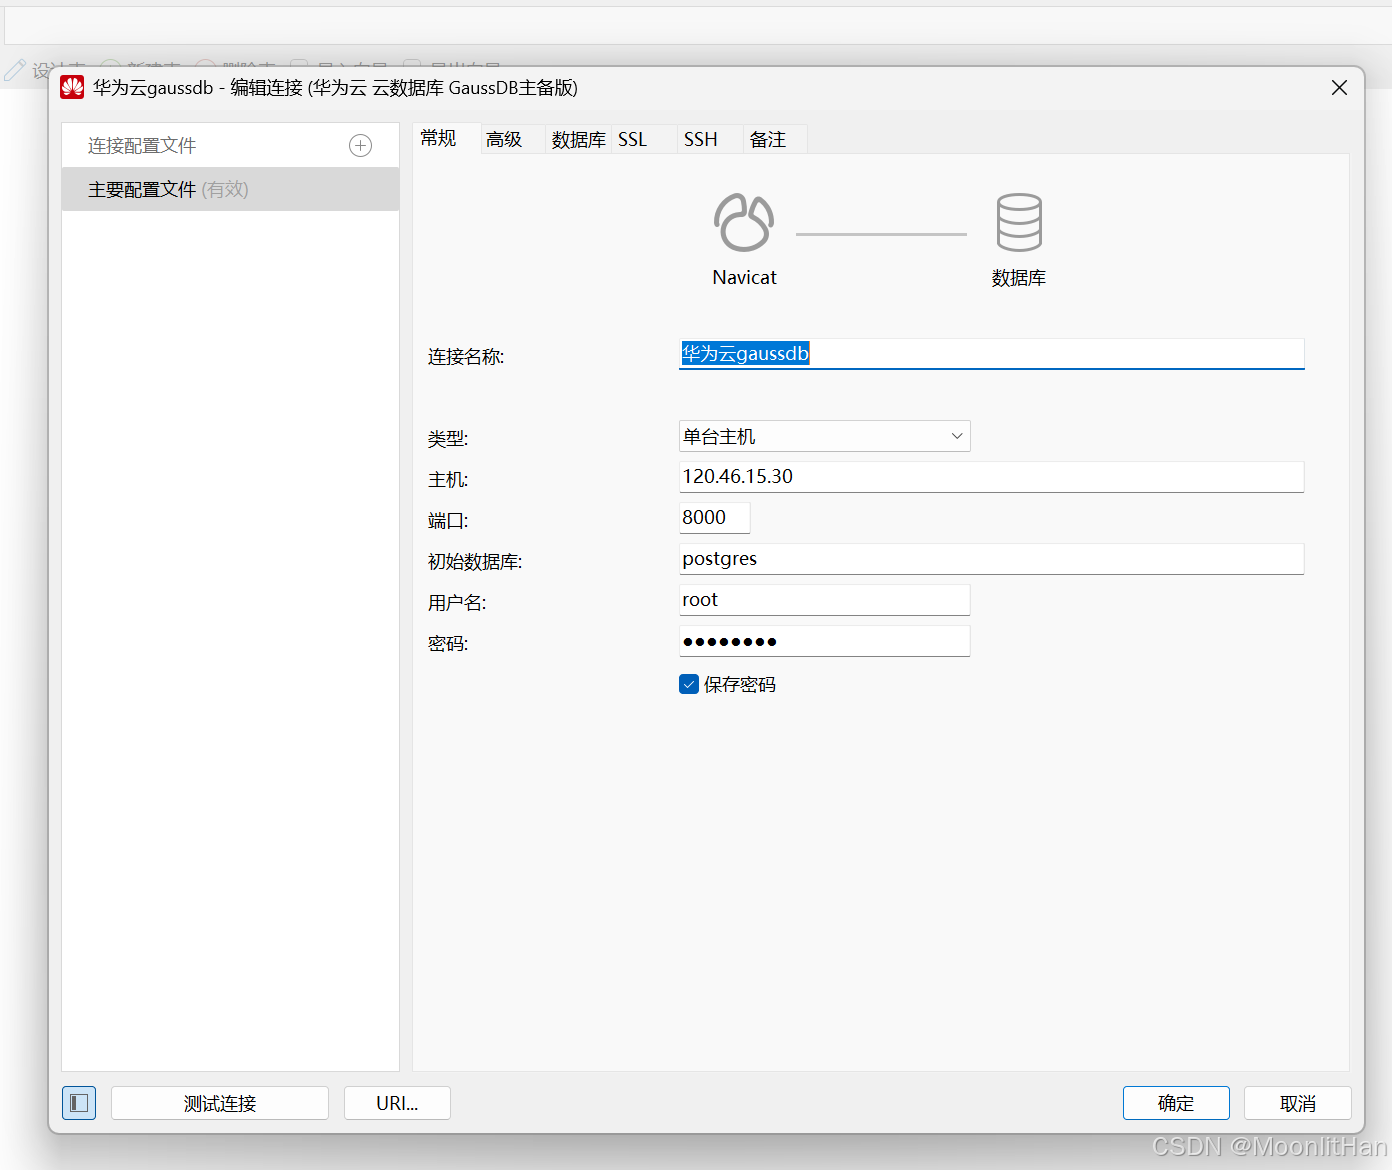Open the SSL tab
The height and width of the screenshot is (1170, 1392).
[x=633, y=138]
